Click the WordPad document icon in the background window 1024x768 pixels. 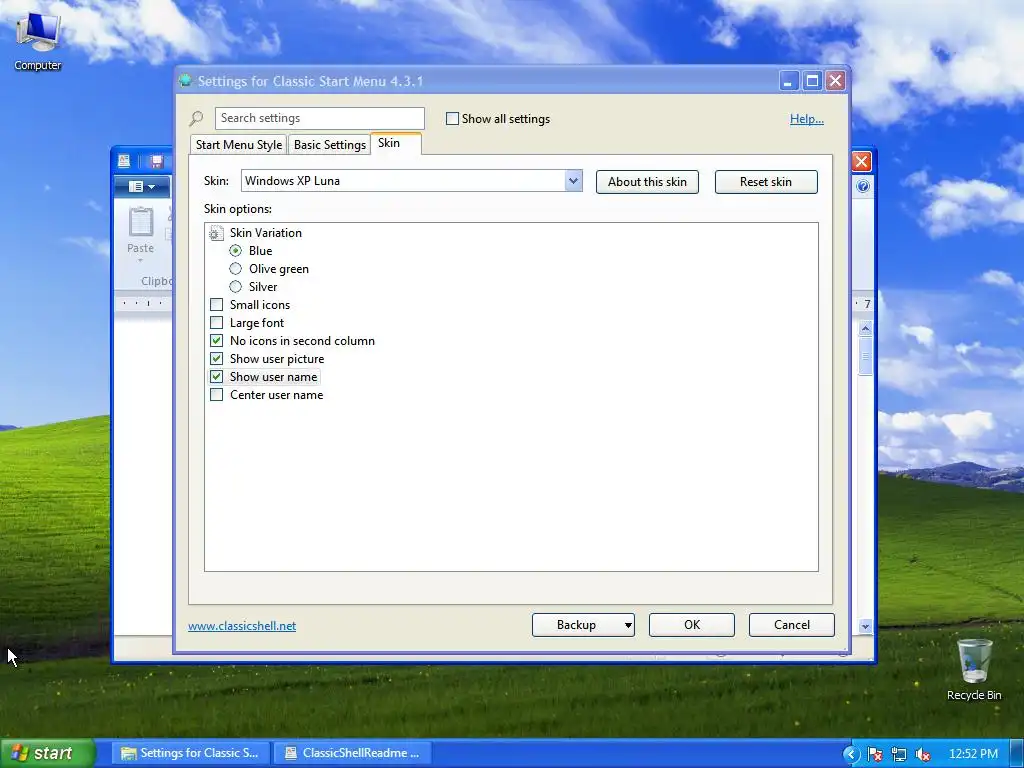click(124, 161)
